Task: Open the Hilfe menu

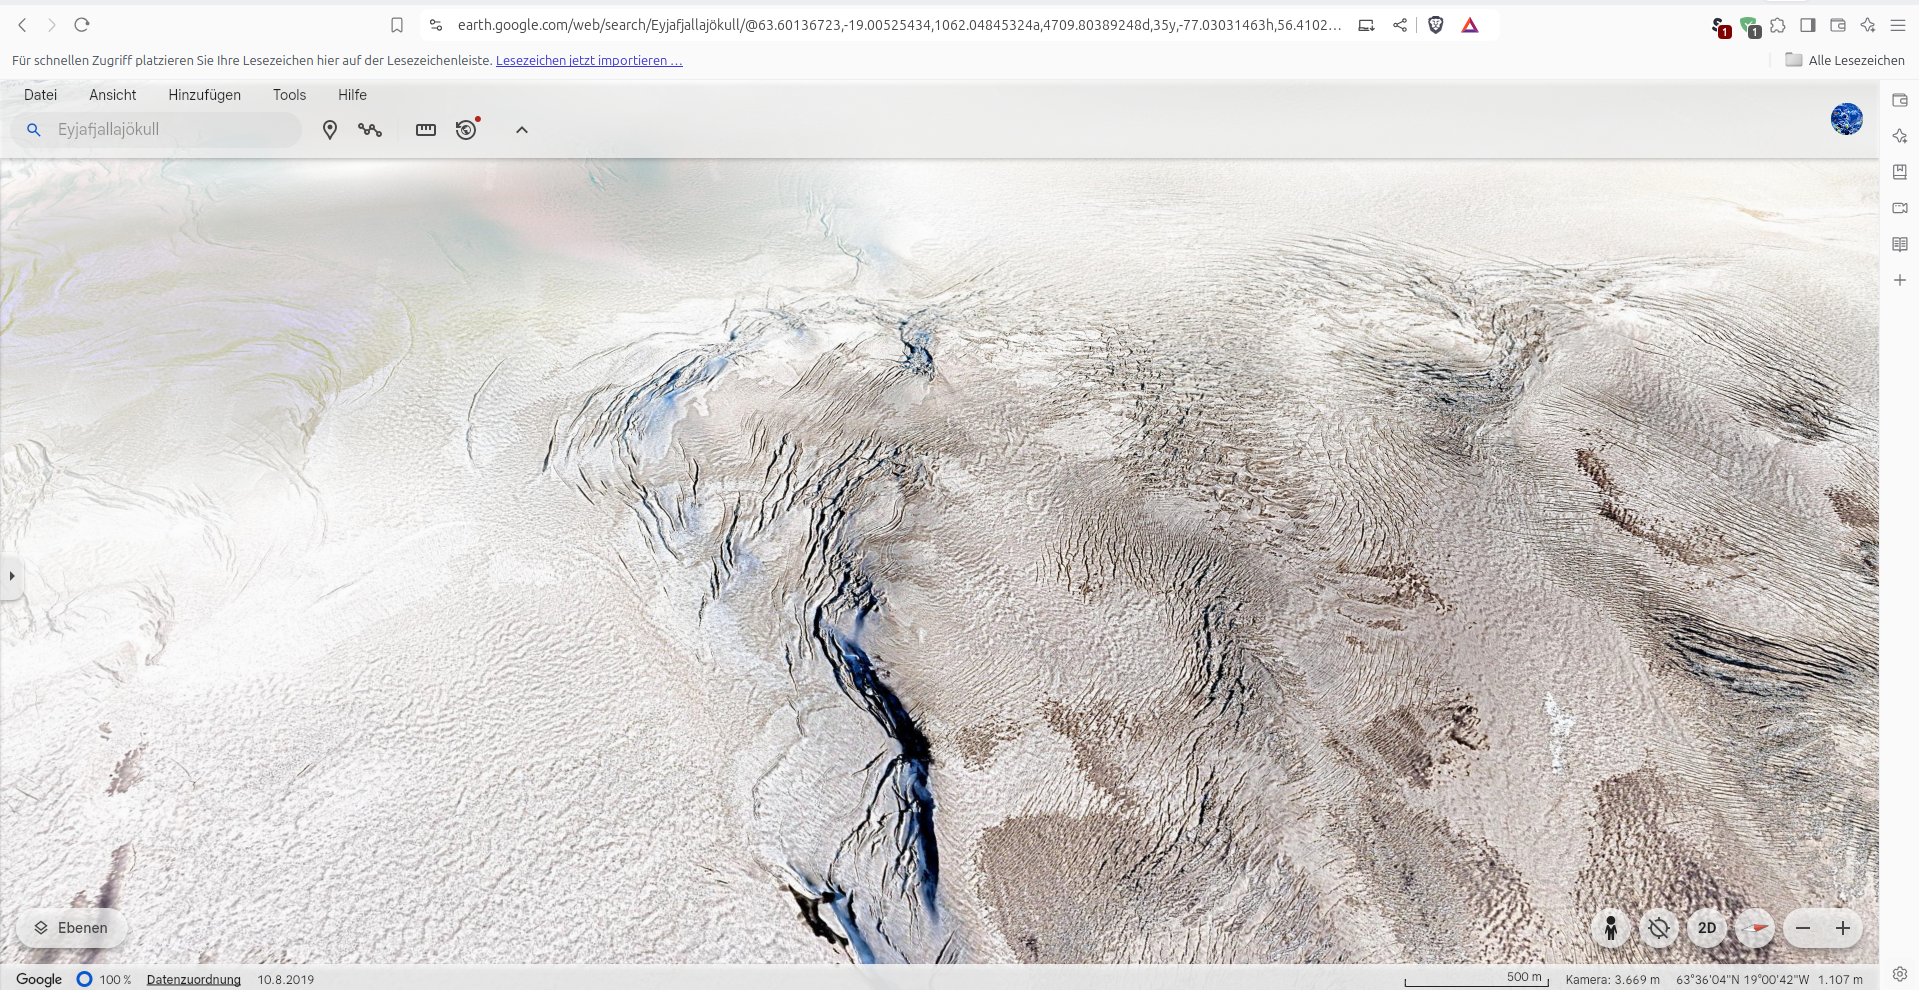Action: [352, 95]
